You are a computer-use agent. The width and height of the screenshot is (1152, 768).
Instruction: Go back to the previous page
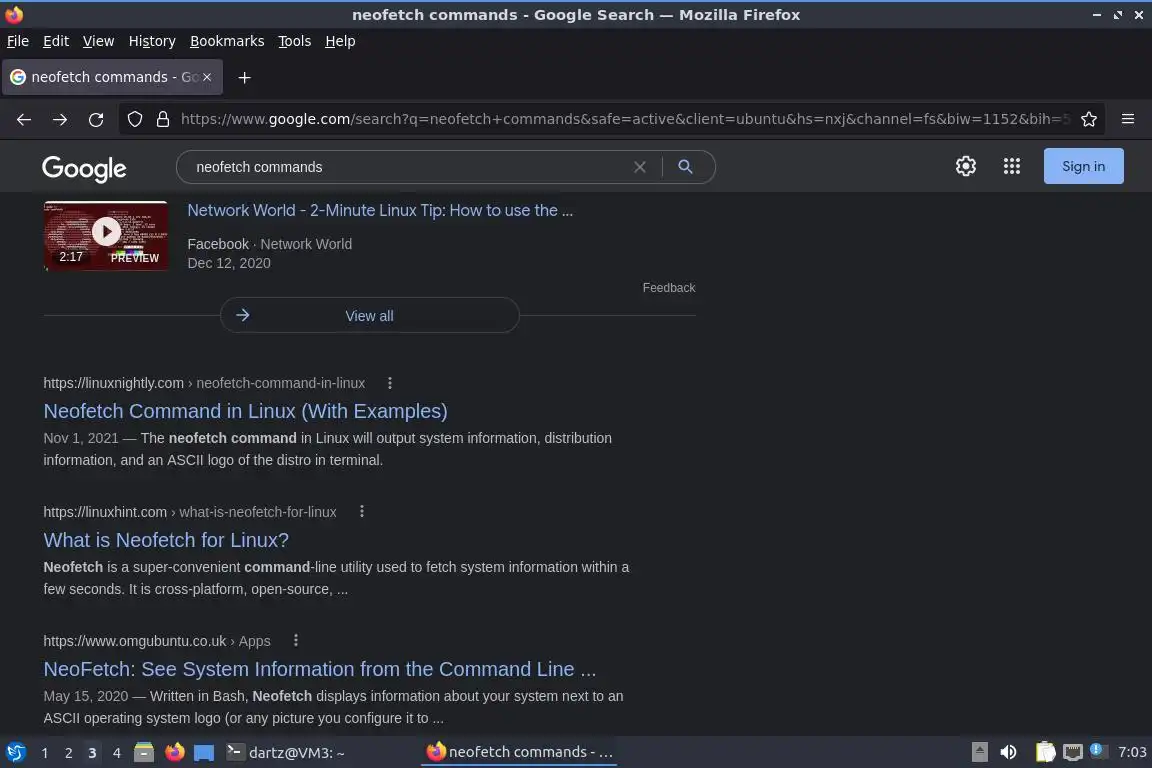(x=24, y=119)
